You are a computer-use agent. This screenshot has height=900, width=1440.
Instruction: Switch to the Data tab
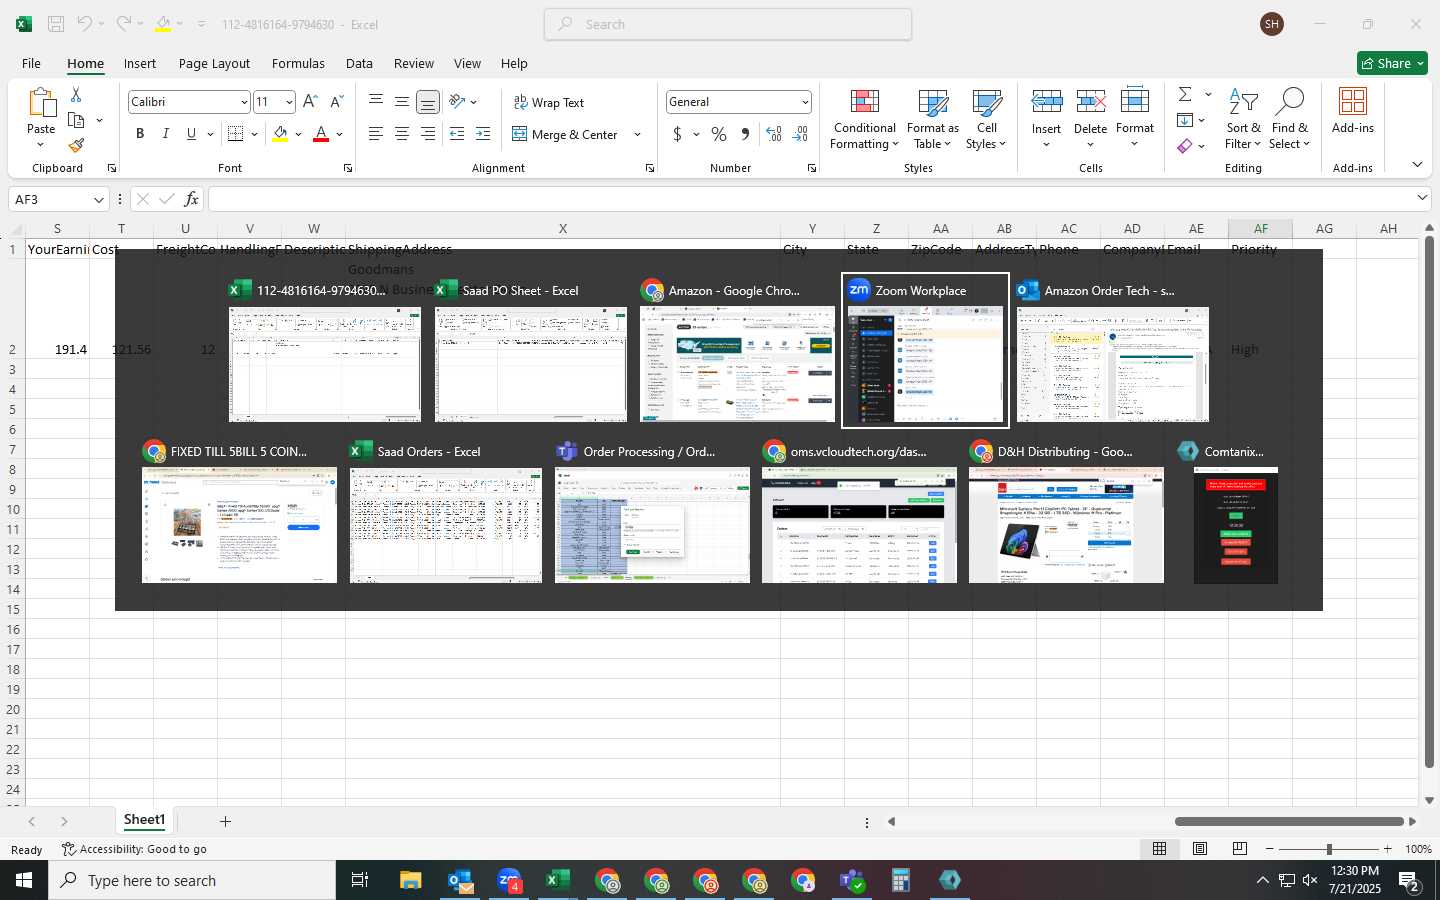(359, 63)
